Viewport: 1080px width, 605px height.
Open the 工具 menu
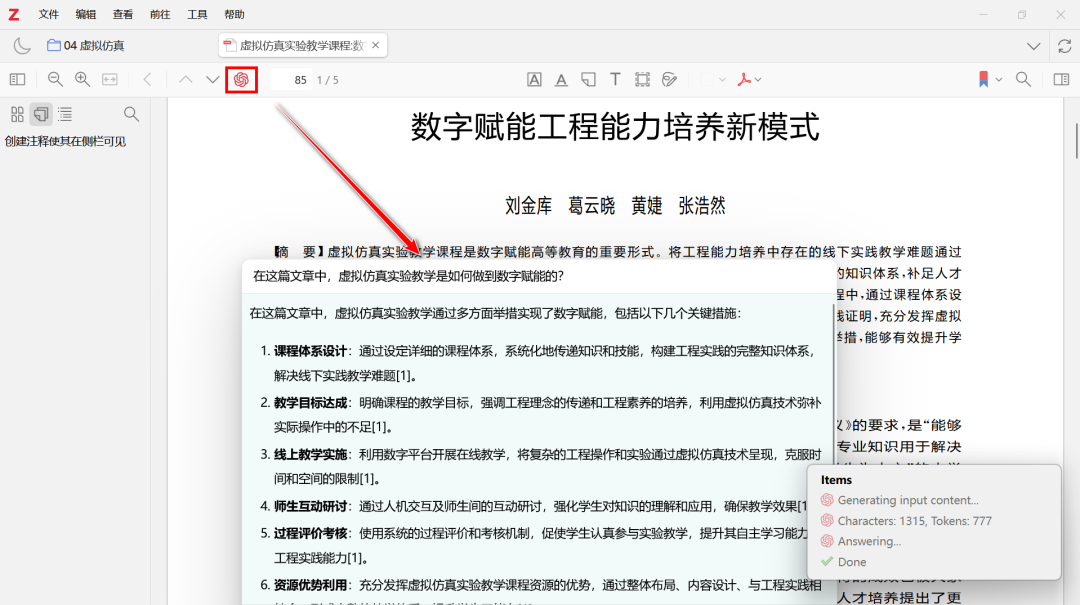coord(198,15)
